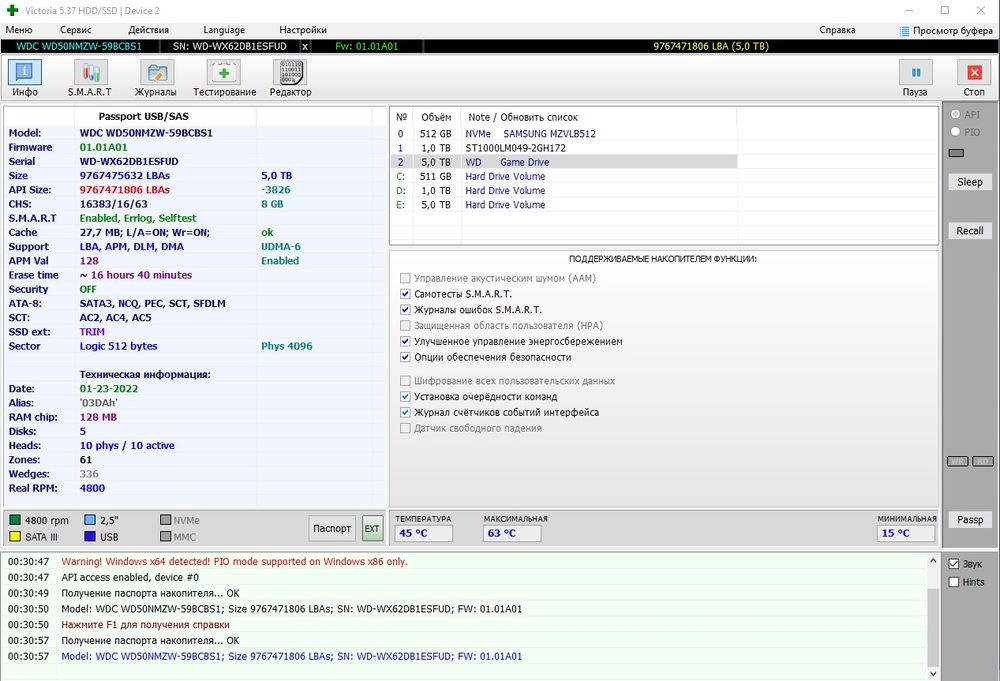Open the Настройки menu
Screen dimensions: 1000x681
tap(303, 30)
